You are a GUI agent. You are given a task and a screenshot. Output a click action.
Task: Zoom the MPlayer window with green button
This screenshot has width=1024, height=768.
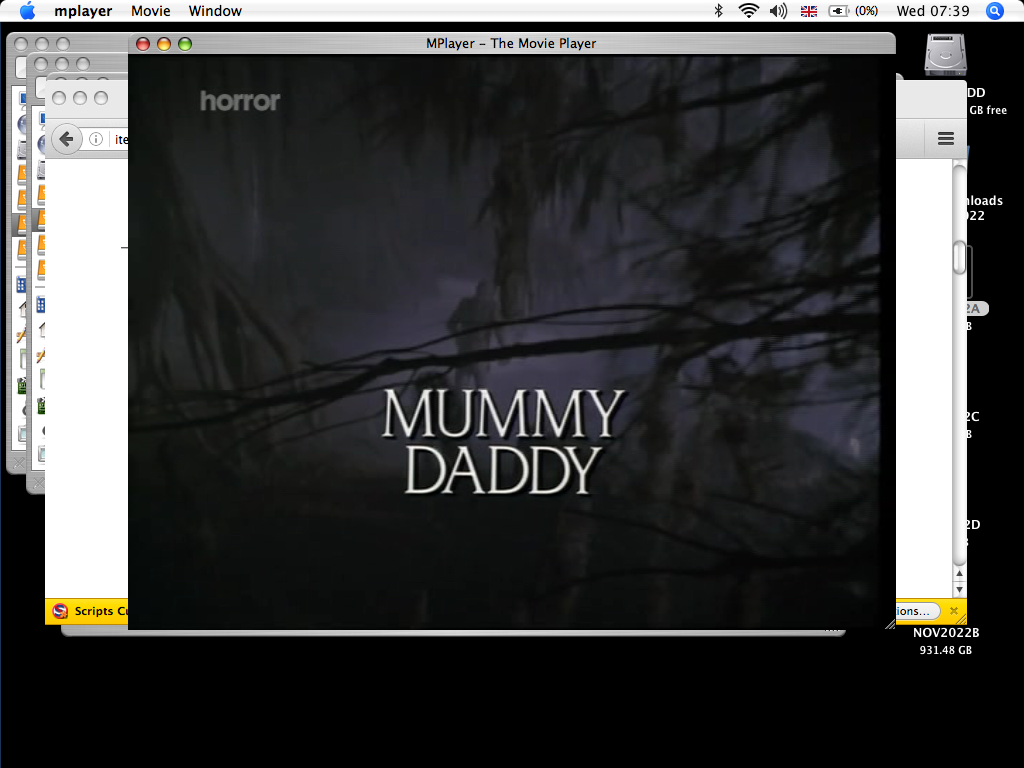tap(185, 44)
